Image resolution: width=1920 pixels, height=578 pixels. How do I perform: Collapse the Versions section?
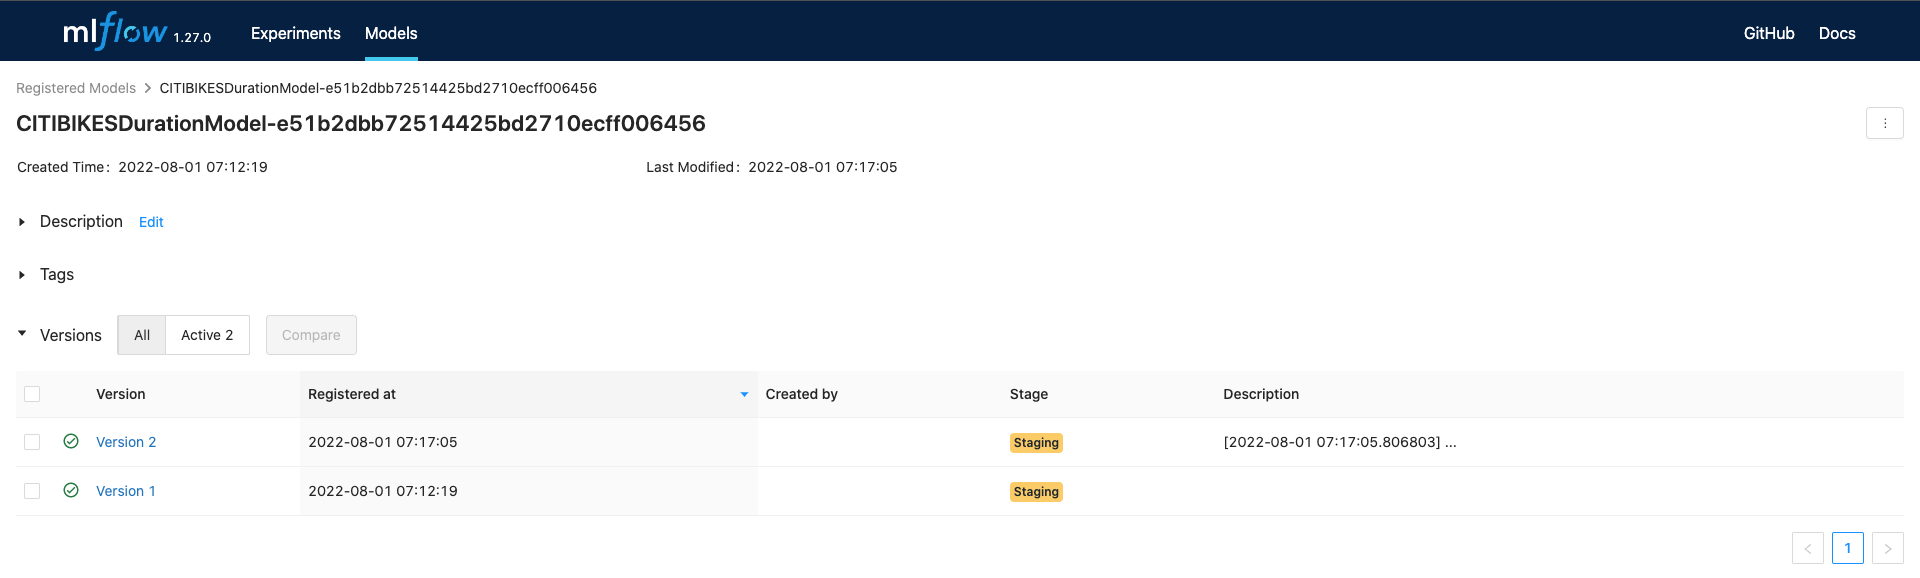pyautogui.click(x=22, y=334)
